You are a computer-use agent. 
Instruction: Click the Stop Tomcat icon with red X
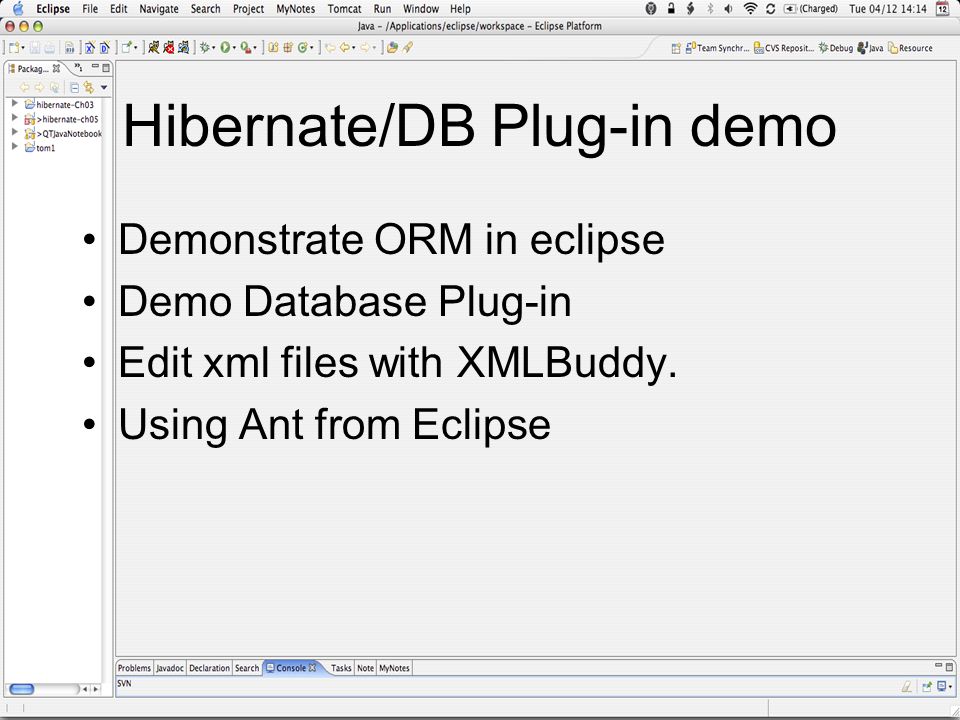click(168, 47)
